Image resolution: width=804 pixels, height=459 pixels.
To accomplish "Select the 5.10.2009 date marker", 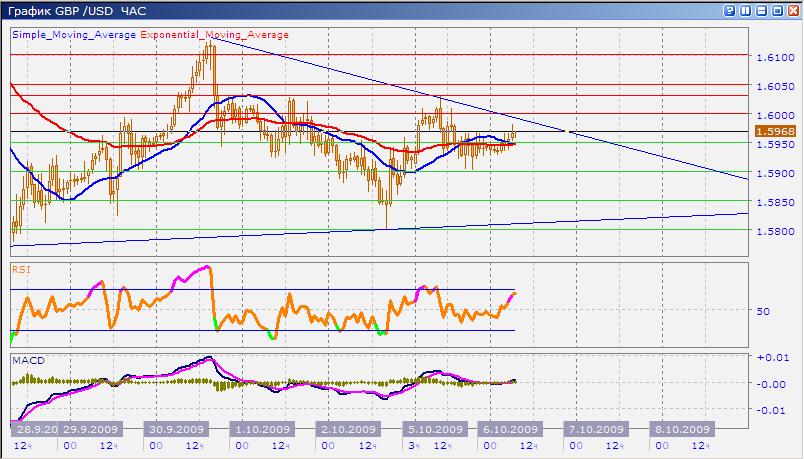I will pos(434,427).
